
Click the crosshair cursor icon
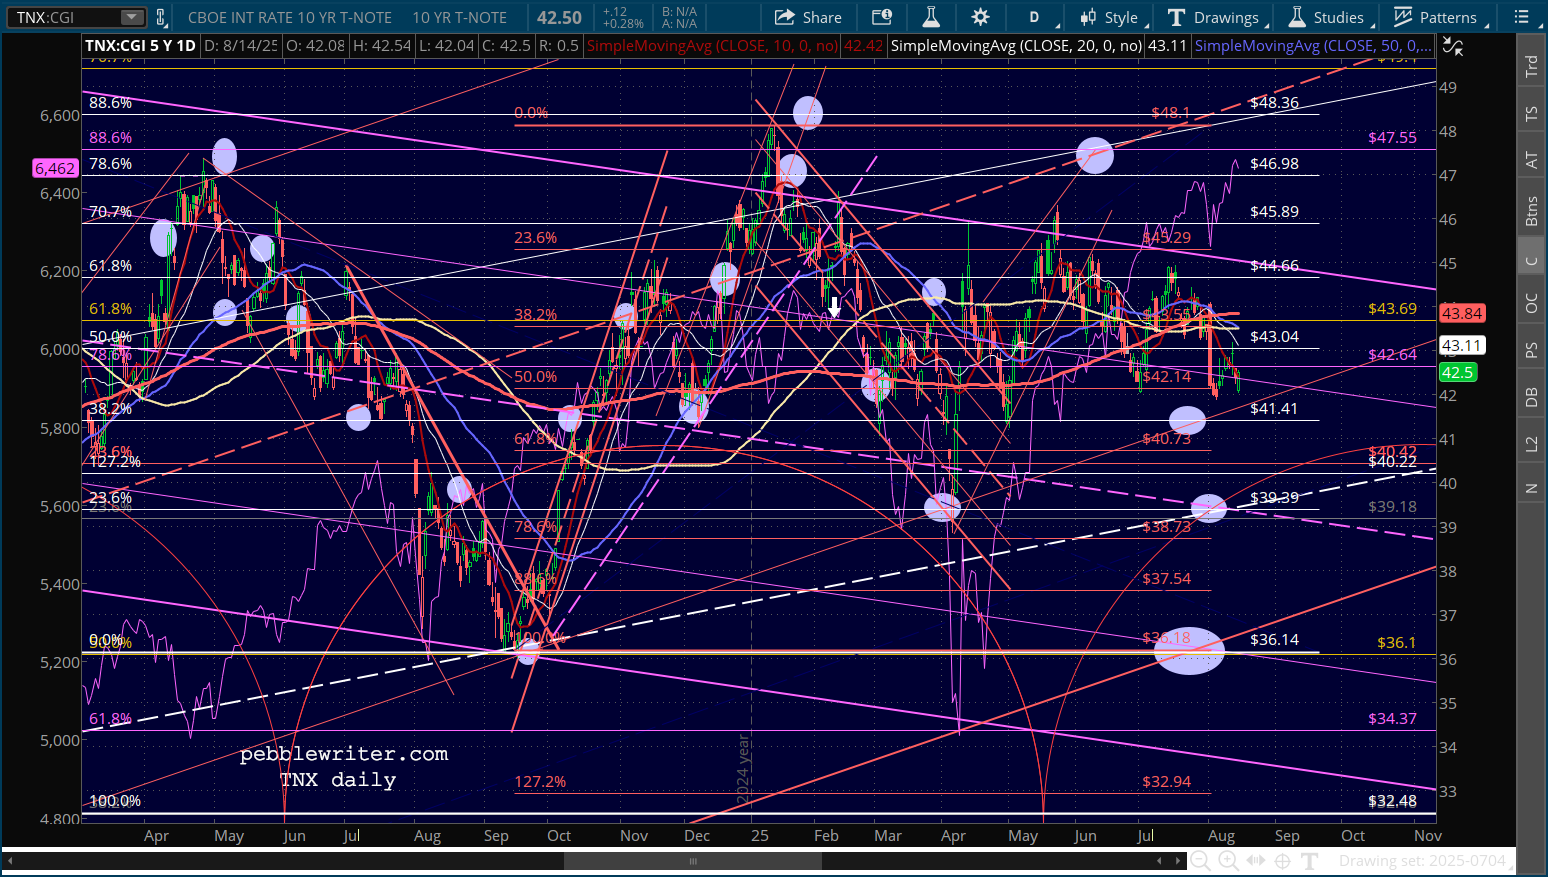(x=1283, y=861)
